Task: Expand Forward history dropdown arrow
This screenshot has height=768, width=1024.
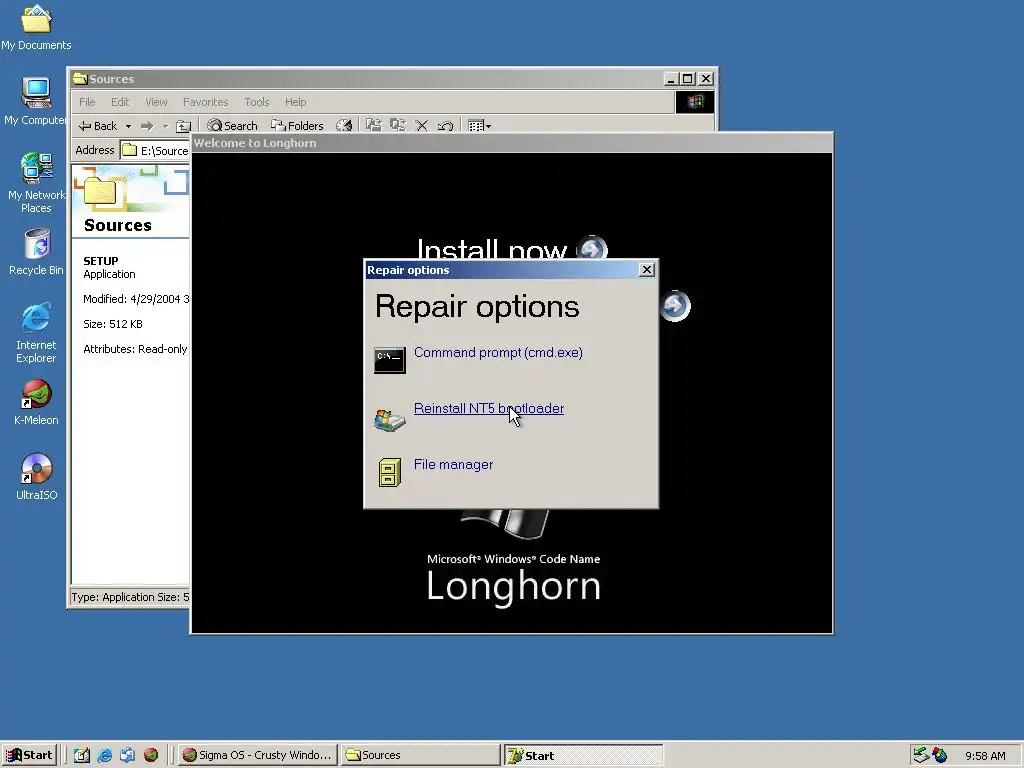Action: click(x=165, y=125)
